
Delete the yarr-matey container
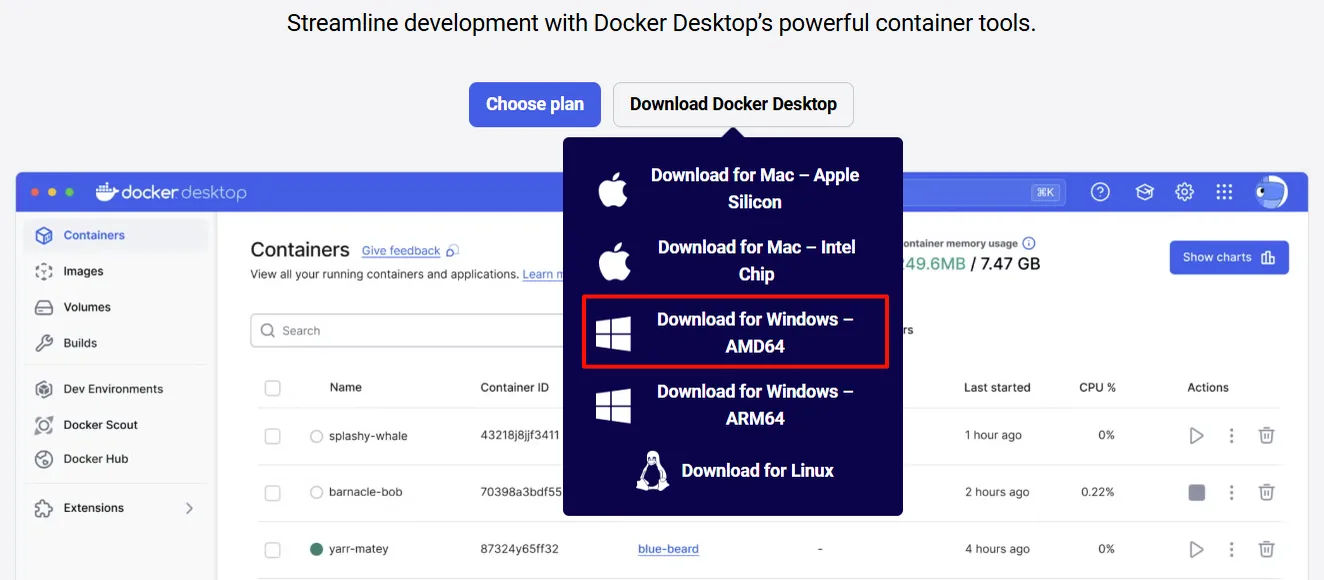1266,549
